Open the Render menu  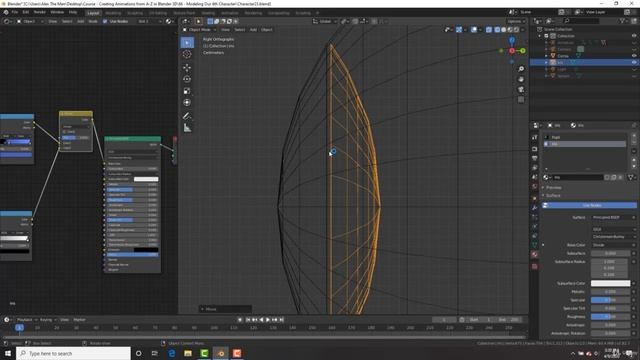[x=40, y=12]
